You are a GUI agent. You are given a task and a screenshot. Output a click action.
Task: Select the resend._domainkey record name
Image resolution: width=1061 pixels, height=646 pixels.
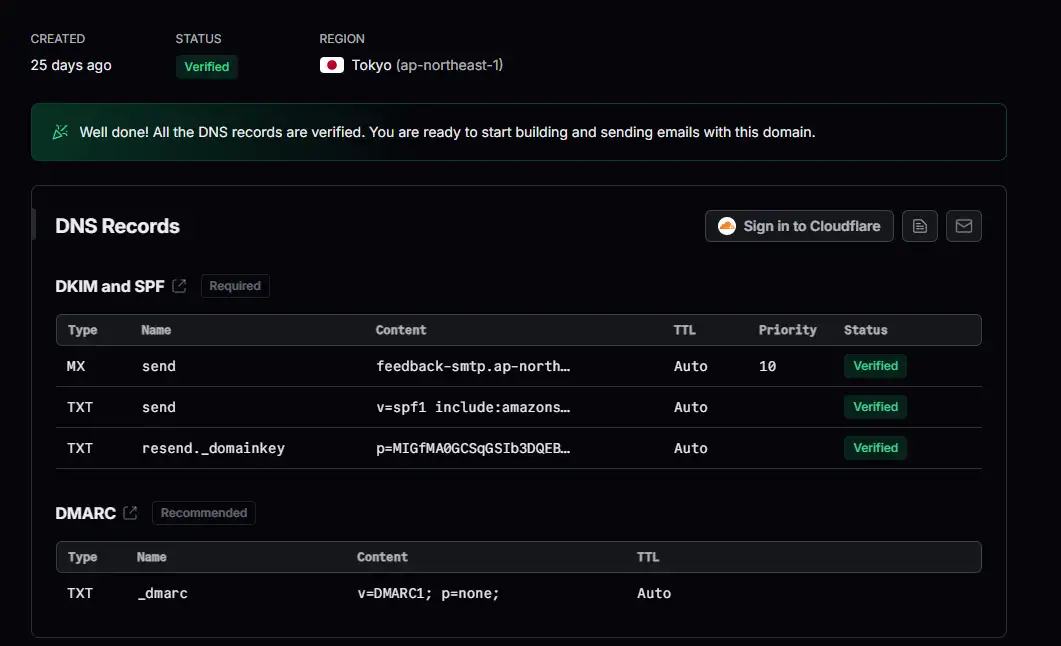tap(213, 448)
